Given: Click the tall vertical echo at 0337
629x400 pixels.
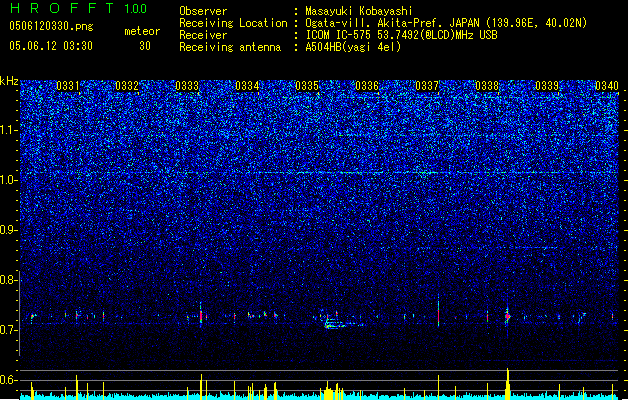Looking at the screenshot, I should pos(438,311).
